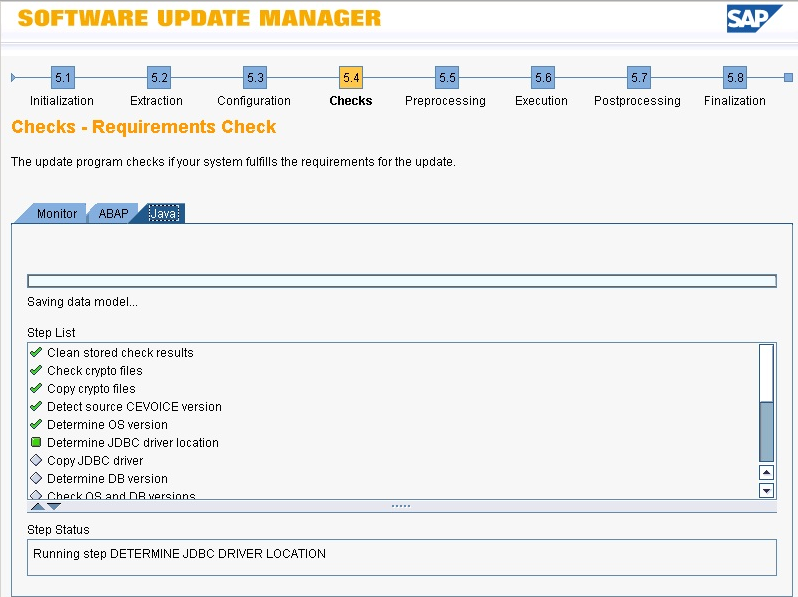Screen dimensions: 798x597
Task: Click the Saving data model progress bar
Action: click(x=402, y=281)
